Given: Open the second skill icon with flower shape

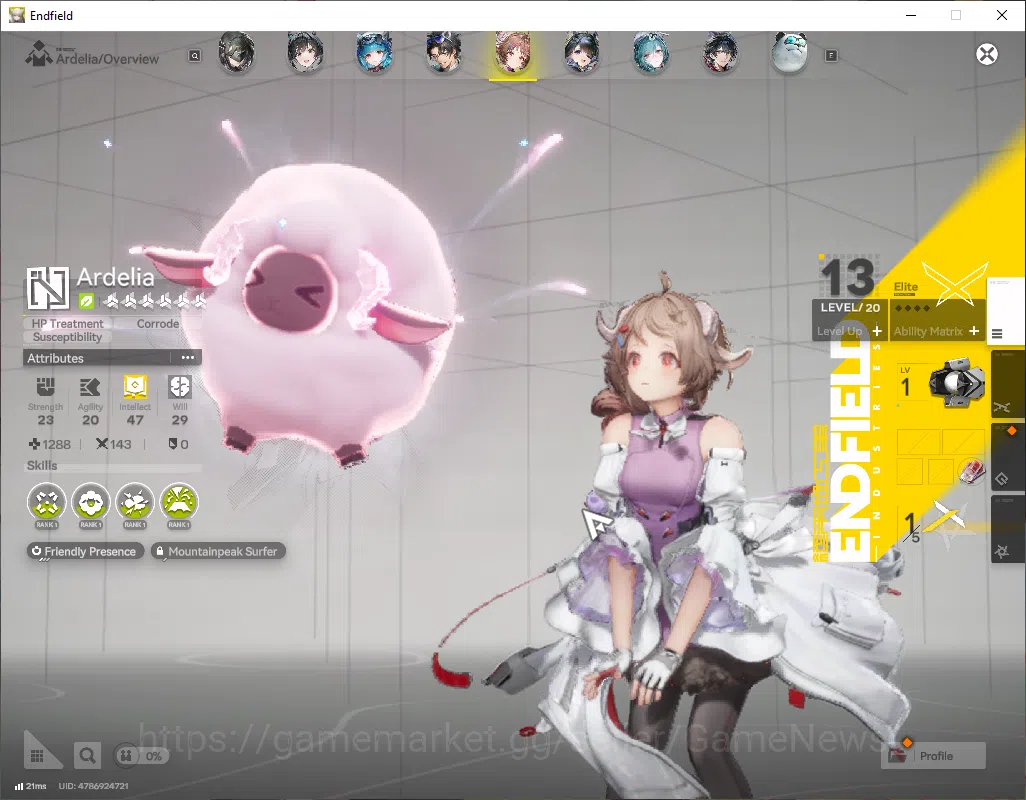Looking at the screenshot, I should tap(90, 502).
